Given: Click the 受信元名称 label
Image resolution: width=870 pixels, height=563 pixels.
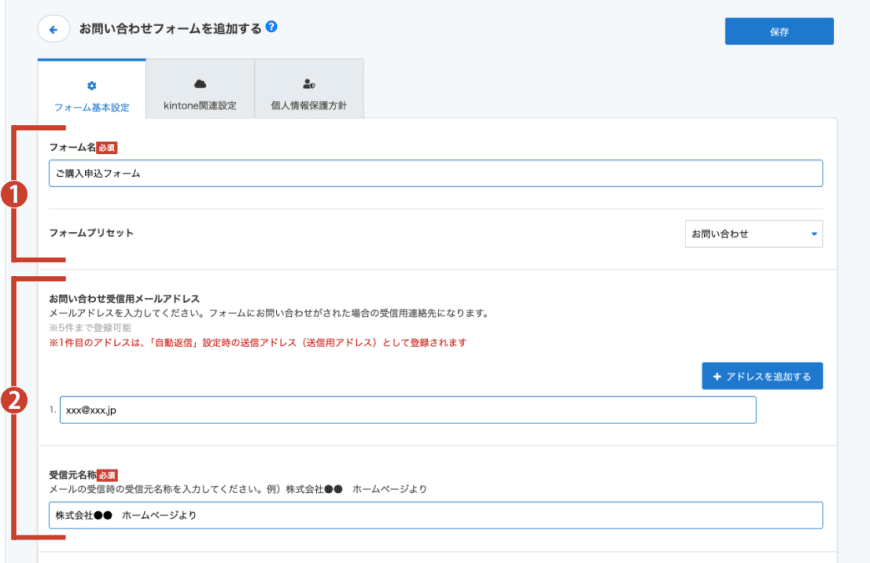Looking at the screenshot, I should point(73,475).
